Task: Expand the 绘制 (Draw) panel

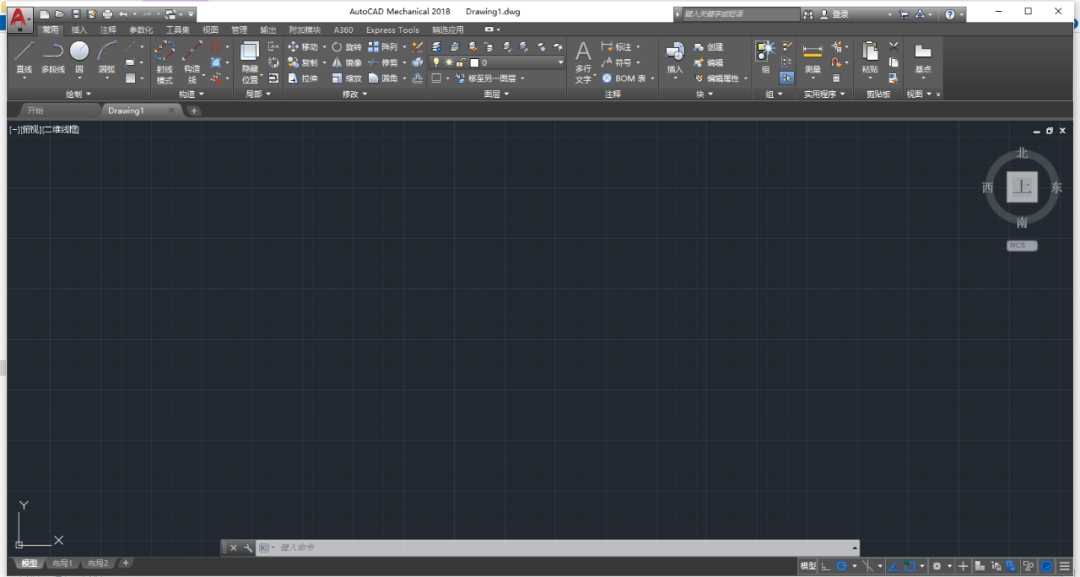Action: click(x=78, y=94)
